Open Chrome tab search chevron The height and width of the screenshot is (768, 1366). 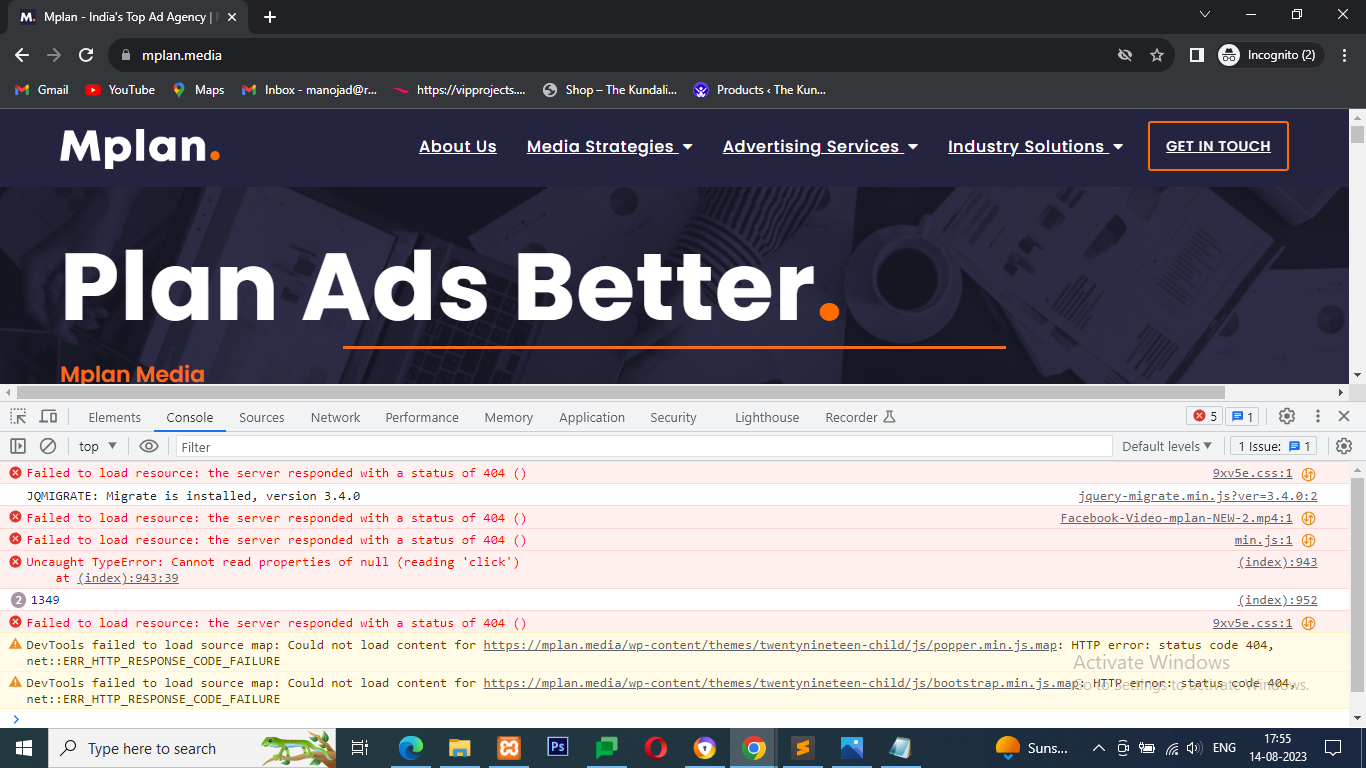1205,15
